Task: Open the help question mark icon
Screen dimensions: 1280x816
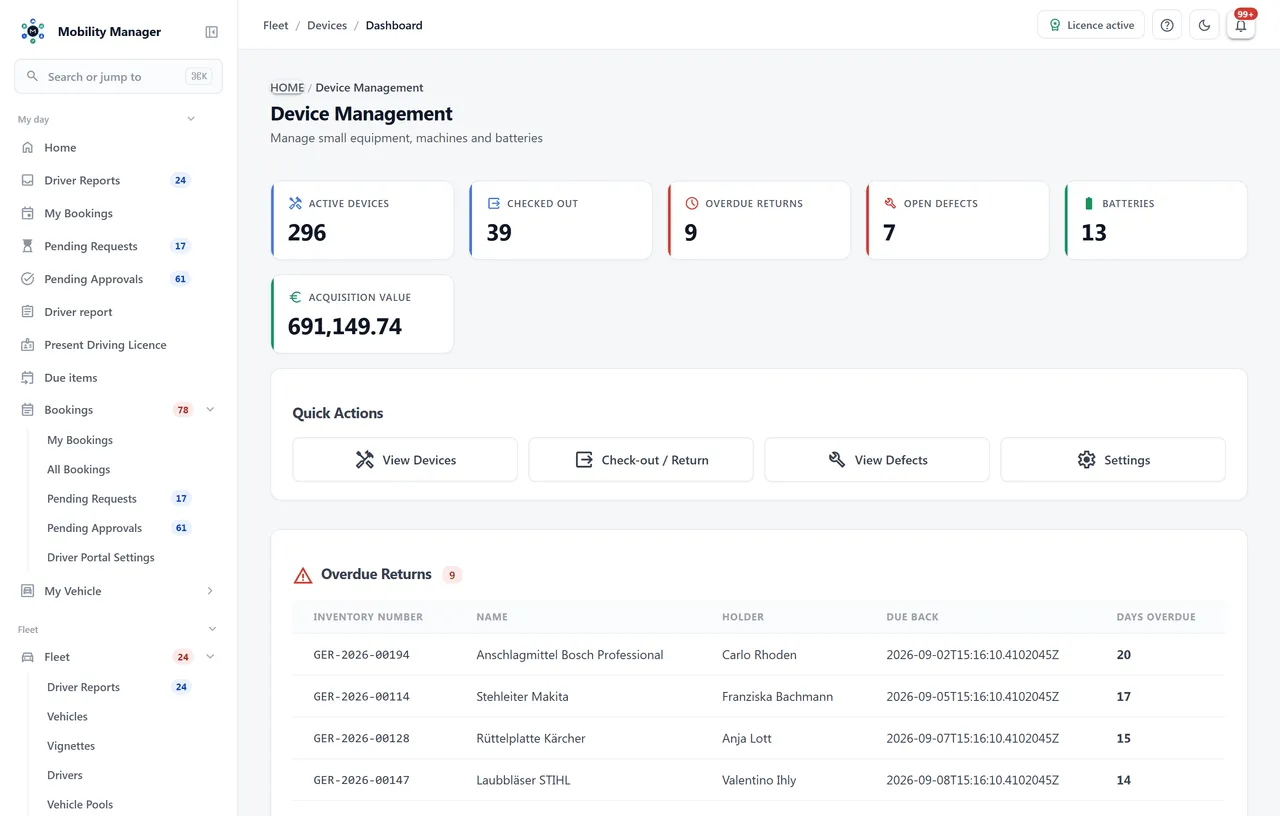Action: (1167, 25)
